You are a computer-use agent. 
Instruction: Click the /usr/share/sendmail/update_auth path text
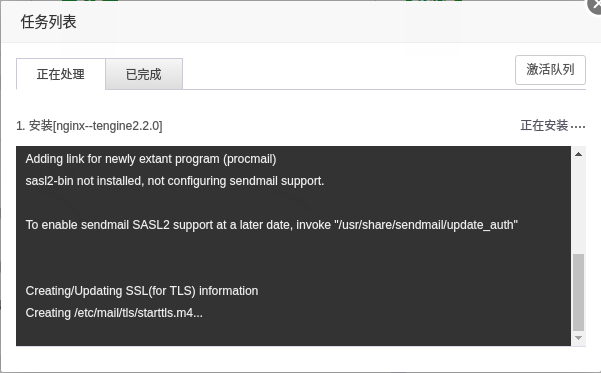click(426, 225)
